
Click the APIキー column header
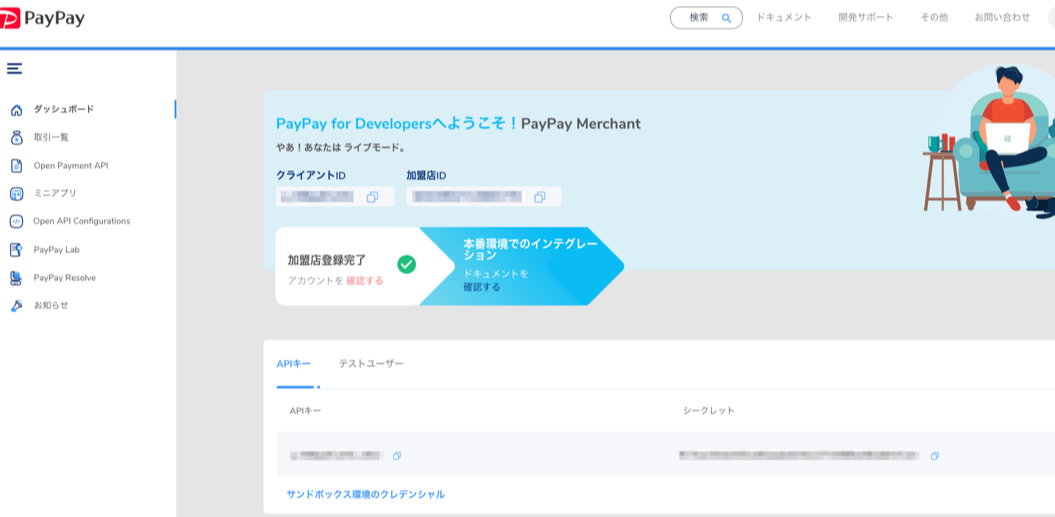point(305,410)
